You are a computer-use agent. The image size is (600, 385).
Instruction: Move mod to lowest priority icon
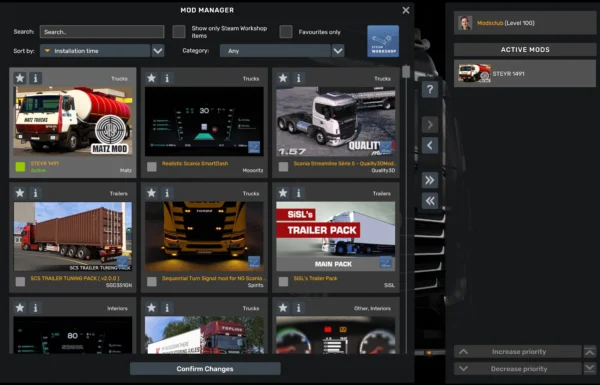coord(590,369)
